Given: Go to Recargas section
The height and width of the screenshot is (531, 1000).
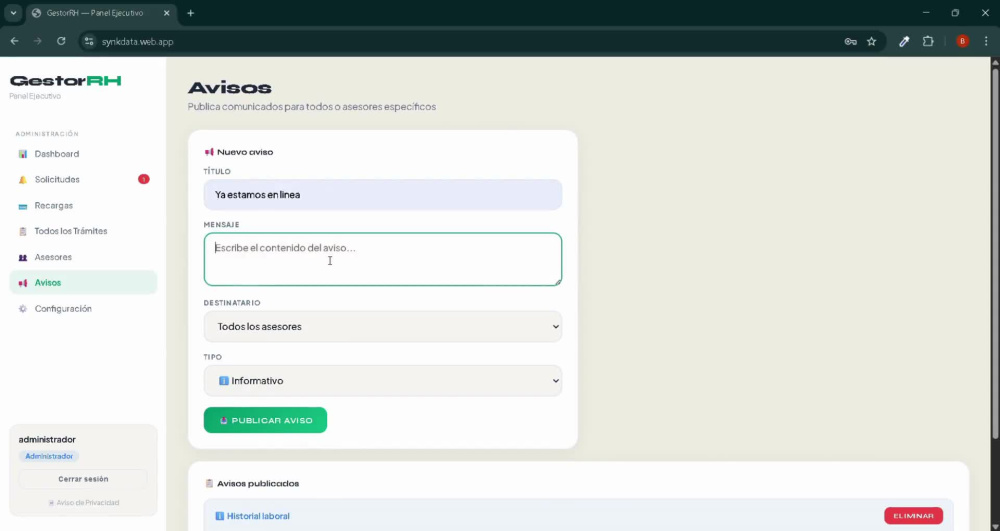Looking at the screenshot, I should [x=83, y=206].
